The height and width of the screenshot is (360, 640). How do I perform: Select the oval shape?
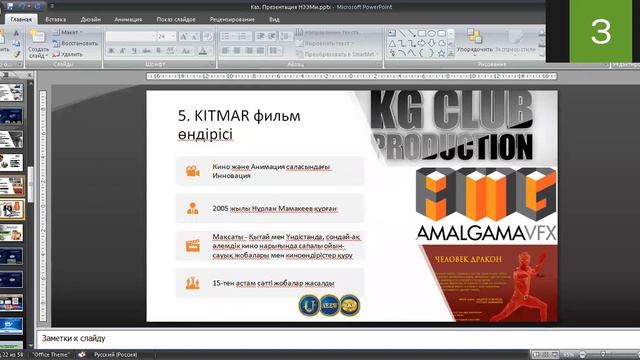(x=431, y=33)
